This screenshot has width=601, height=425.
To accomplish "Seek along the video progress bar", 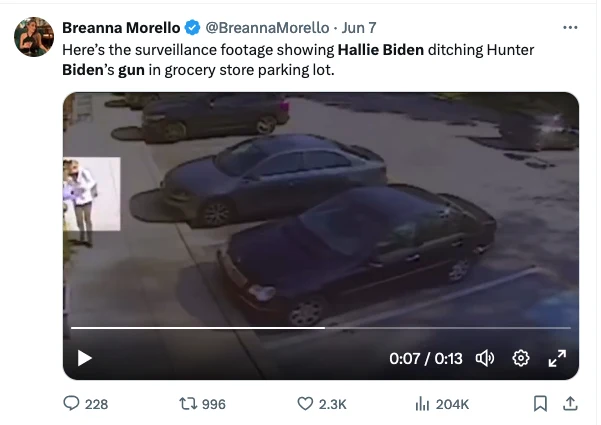I will pyautogui.click(x=321, y=328).
